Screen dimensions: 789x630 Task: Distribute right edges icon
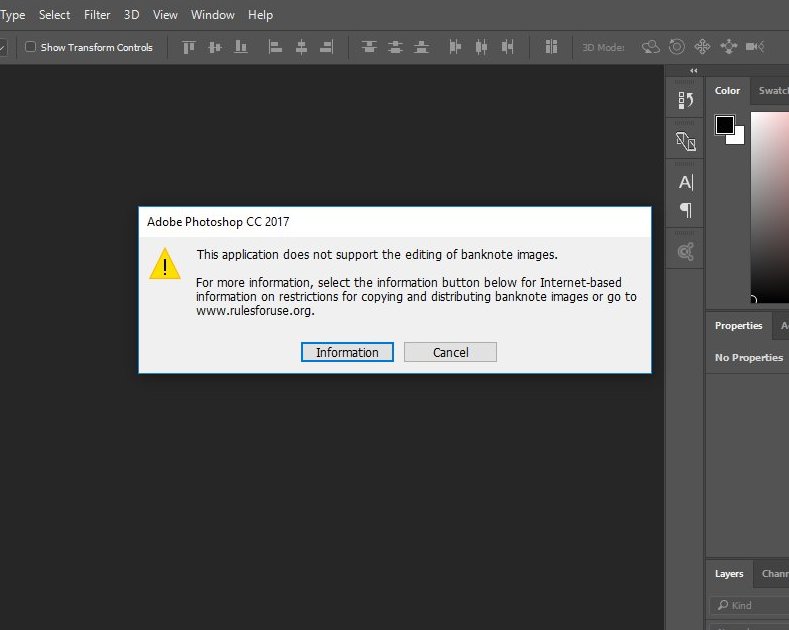pos(507,47)
